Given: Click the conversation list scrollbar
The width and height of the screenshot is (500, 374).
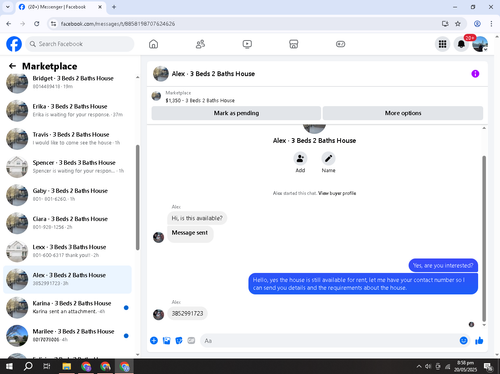Looking at the screenshot, I should (137, 197).
